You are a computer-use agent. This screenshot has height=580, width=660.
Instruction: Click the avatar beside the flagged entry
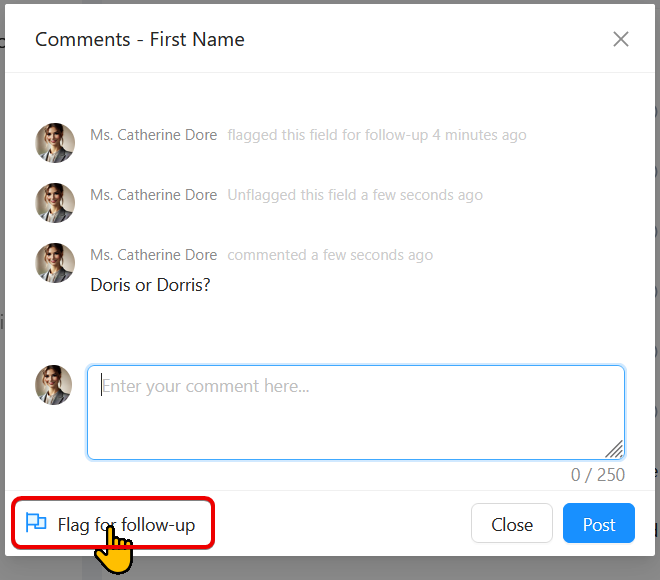55,143
